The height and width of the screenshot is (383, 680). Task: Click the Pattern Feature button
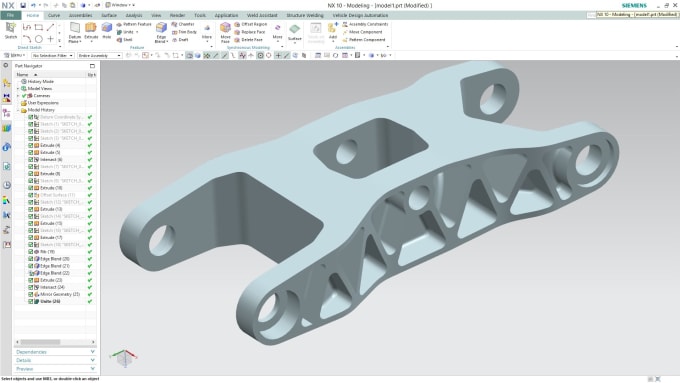[134, 24]
